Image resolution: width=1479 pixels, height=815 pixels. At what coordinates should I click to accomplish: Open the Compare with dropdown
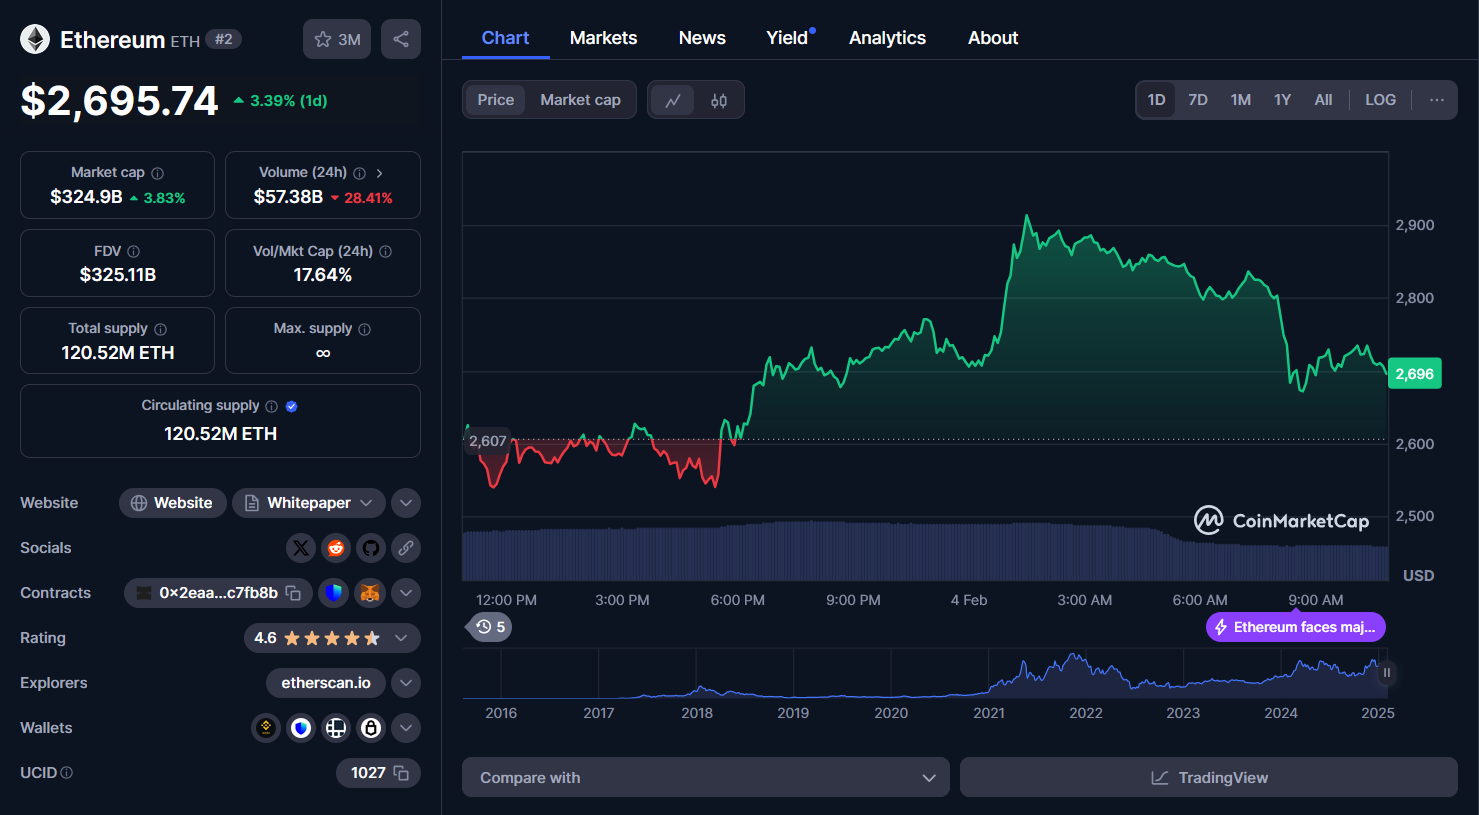click(705, 777)
